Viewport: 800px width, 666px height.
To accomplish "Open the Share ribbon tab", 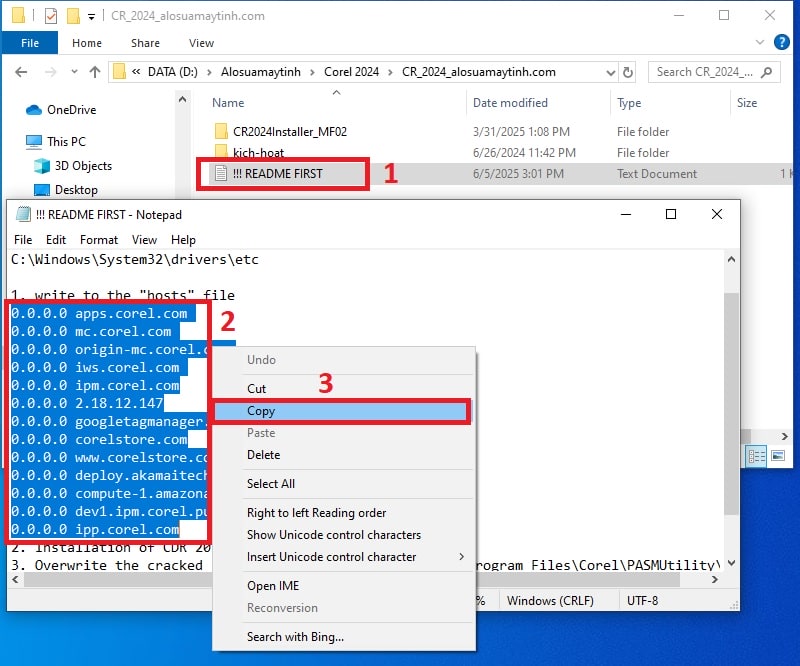I will pyautogui.click(x=145, y=43).
